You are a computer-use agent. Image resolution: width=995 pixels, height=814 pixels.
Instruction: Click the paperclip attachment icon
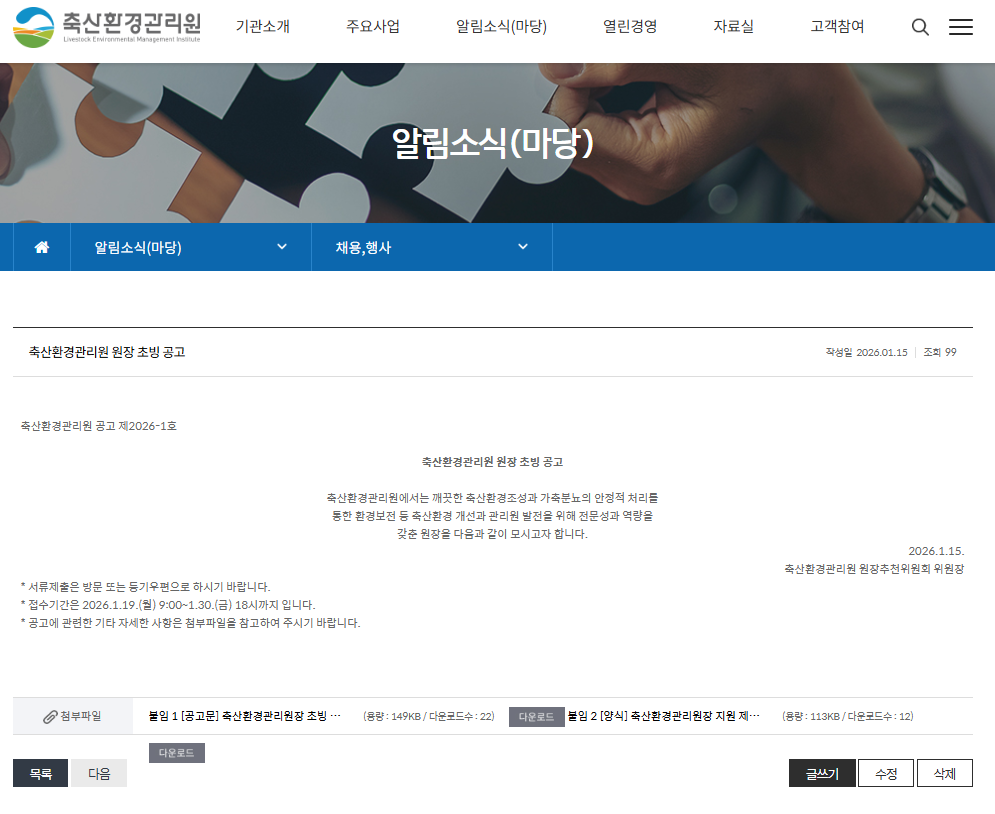[48, 716]
